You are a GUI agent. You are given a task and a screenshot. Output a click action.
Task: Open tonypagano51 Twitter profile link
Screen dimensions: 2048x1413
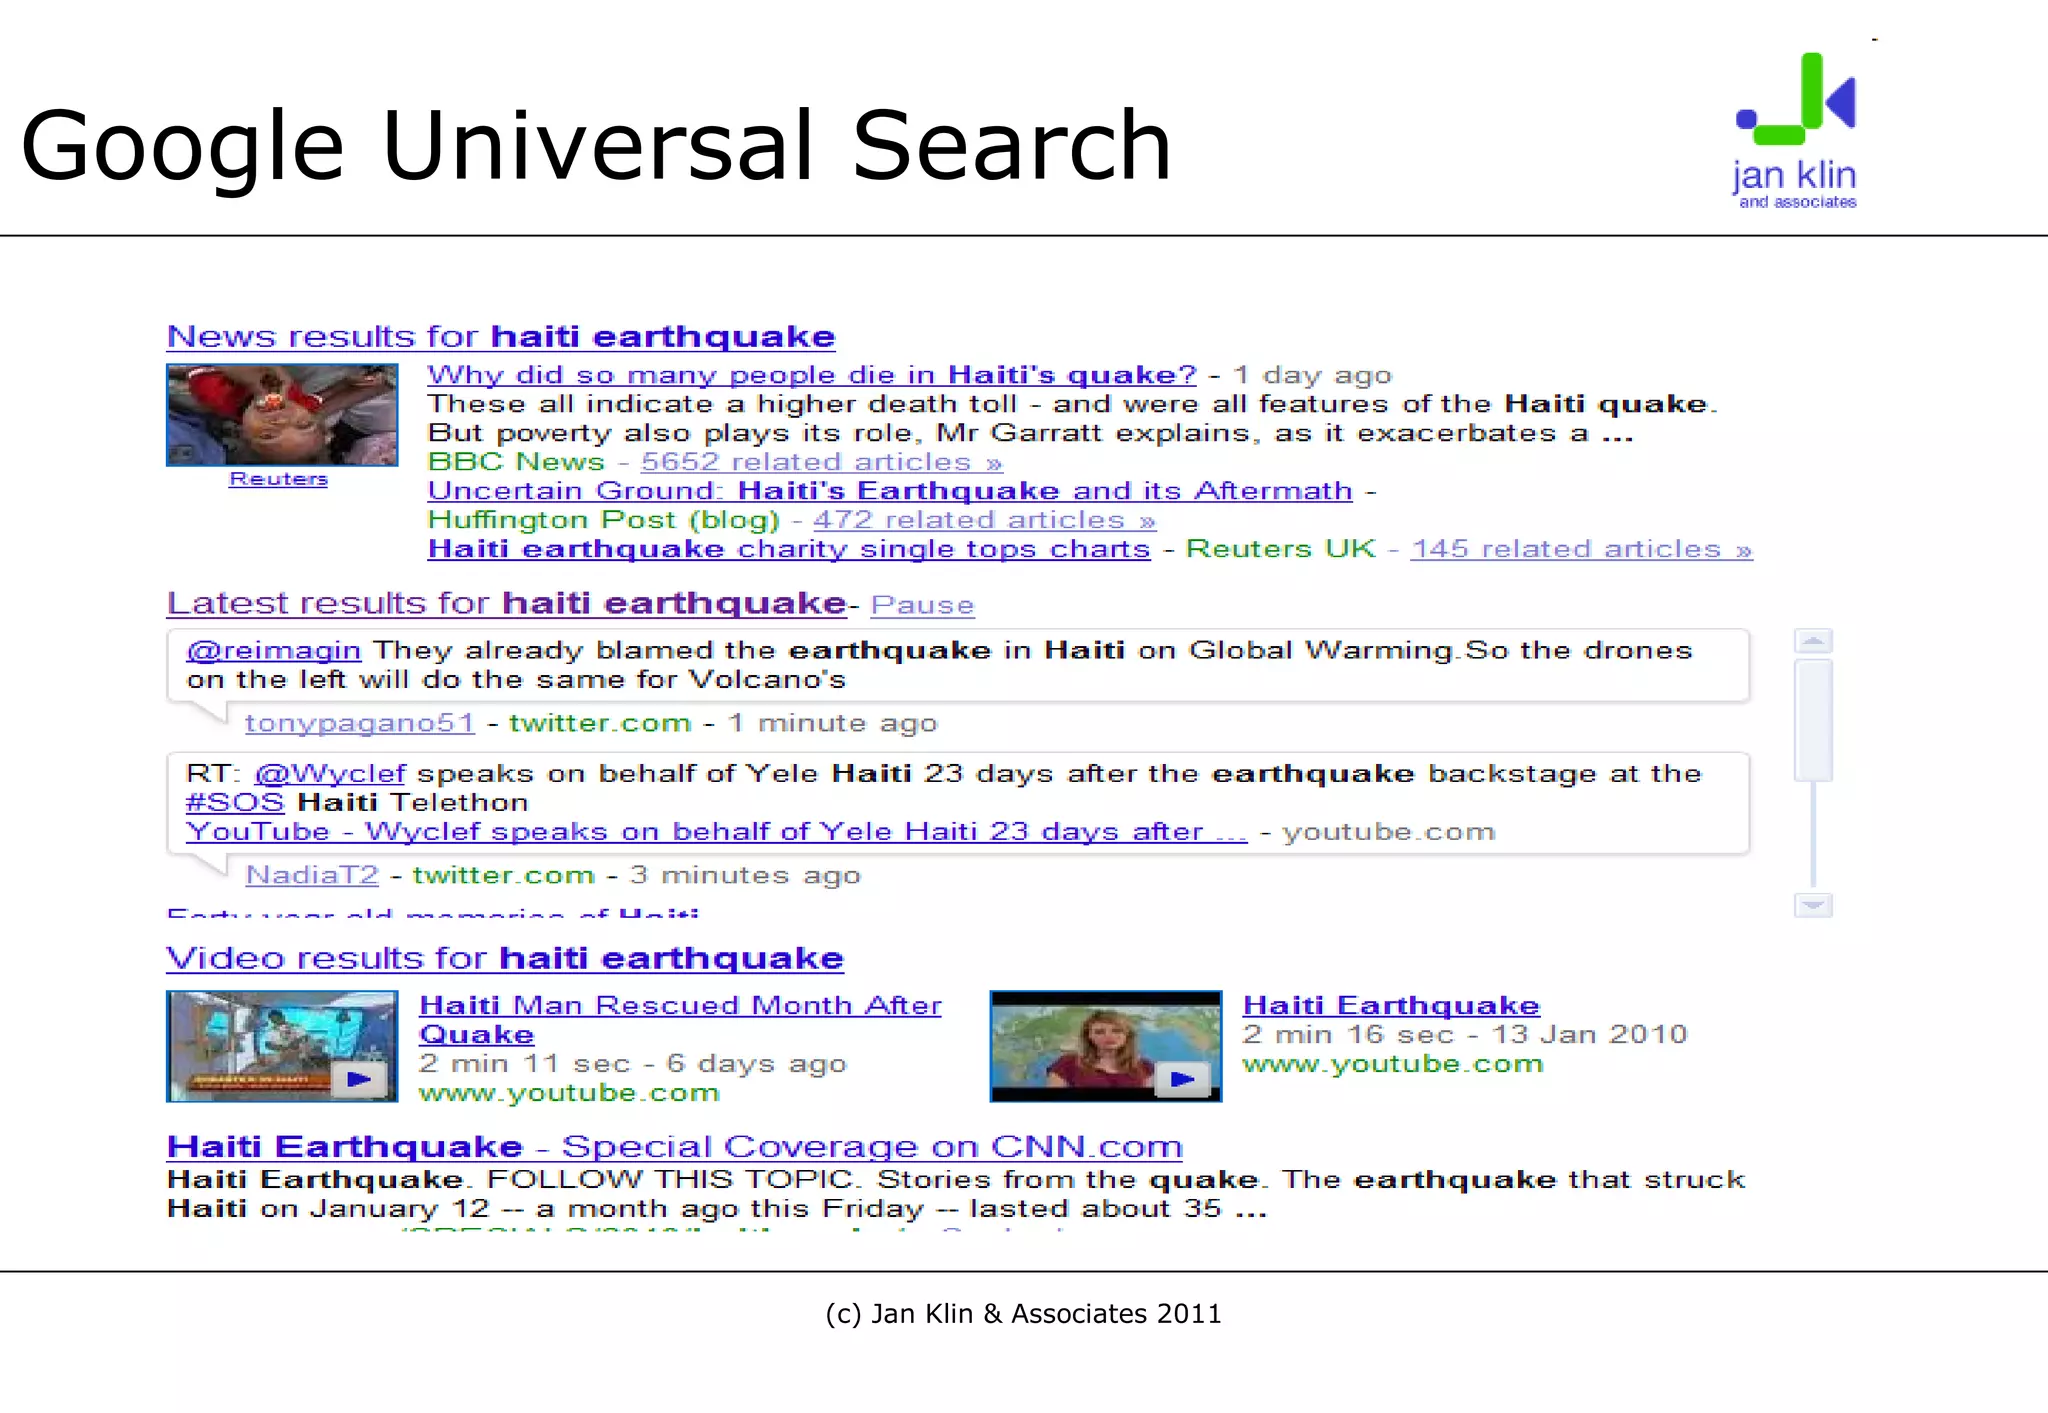(359, 723)
